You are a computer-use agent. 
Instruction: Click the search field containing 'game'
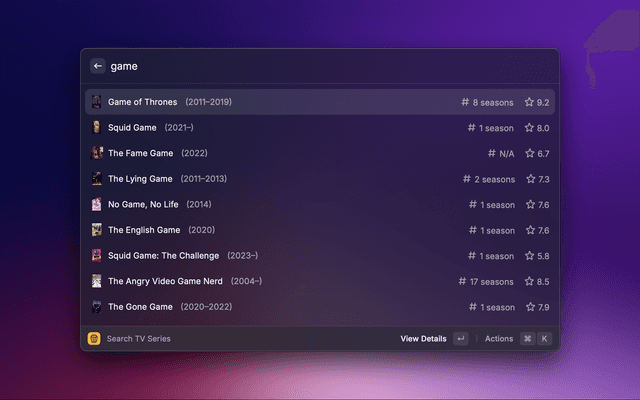300,66
